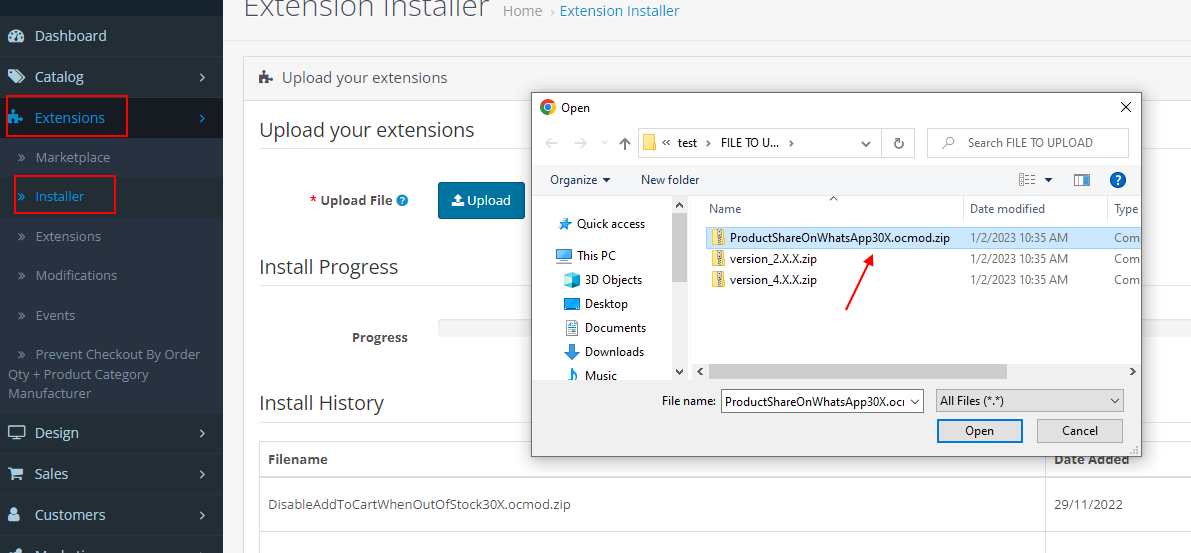This screenshot has height=553, width=1191.
Task: Open the view options dropdown arrow
Action: pos(1048,180)
